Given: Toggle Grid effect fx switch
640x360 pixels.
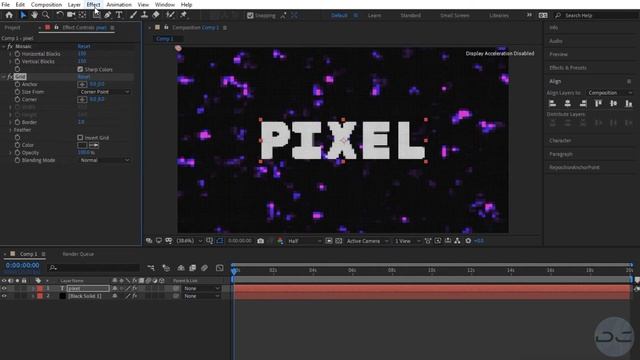Looking at the screenshot, I should [x=10, y=76].
